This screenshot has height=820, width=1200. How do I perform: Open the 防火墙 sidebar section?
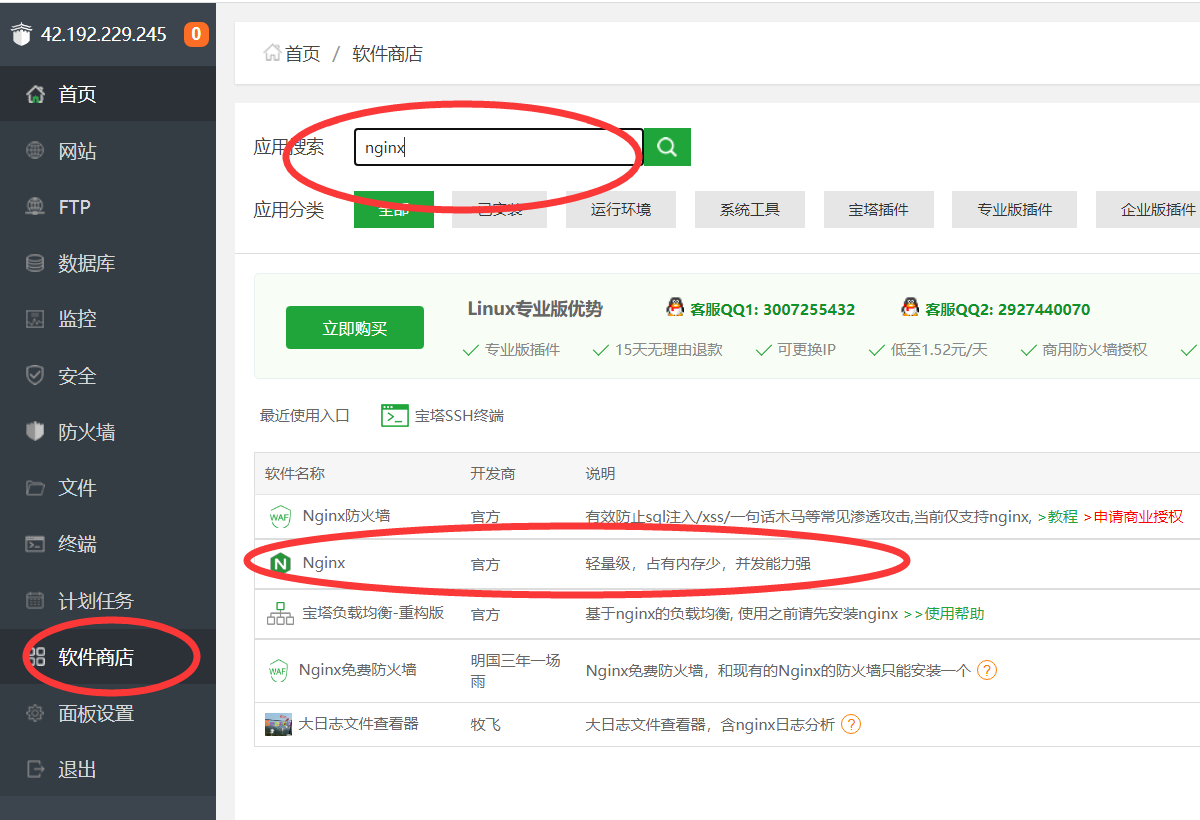tap(108, 432)
